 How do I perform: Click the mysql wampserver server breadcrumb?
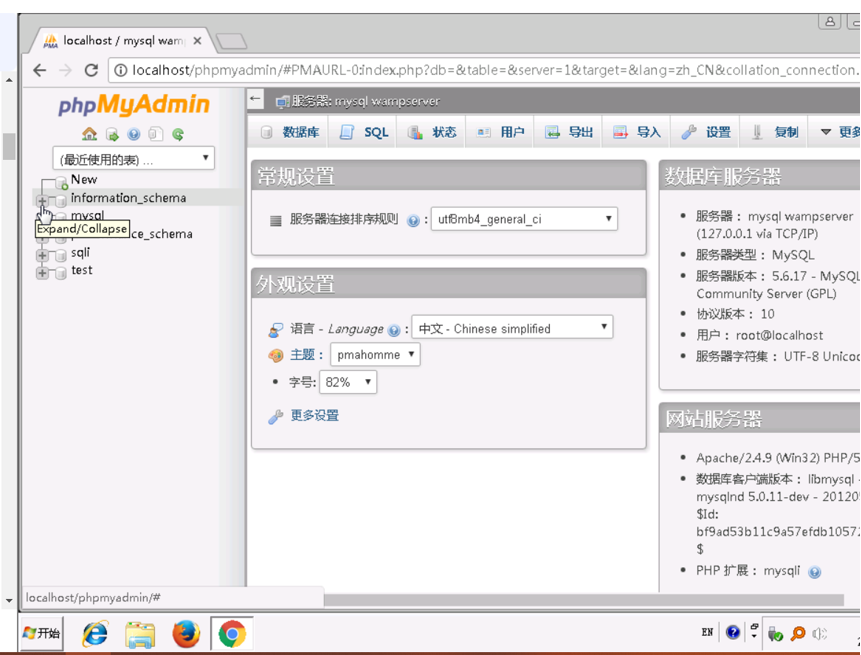click(x=366, y=101)
